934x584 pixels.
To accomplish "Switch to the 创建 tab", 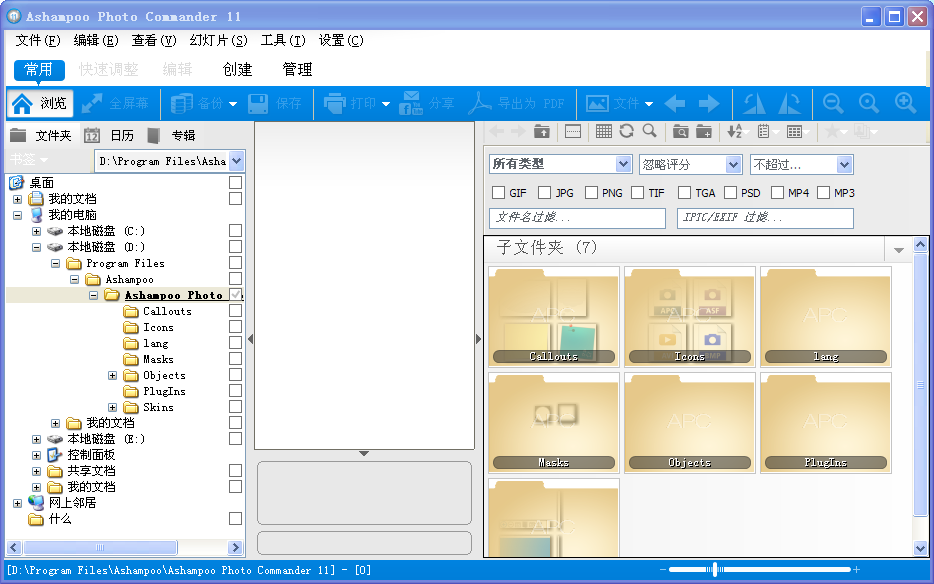I will tap(237, 69).
